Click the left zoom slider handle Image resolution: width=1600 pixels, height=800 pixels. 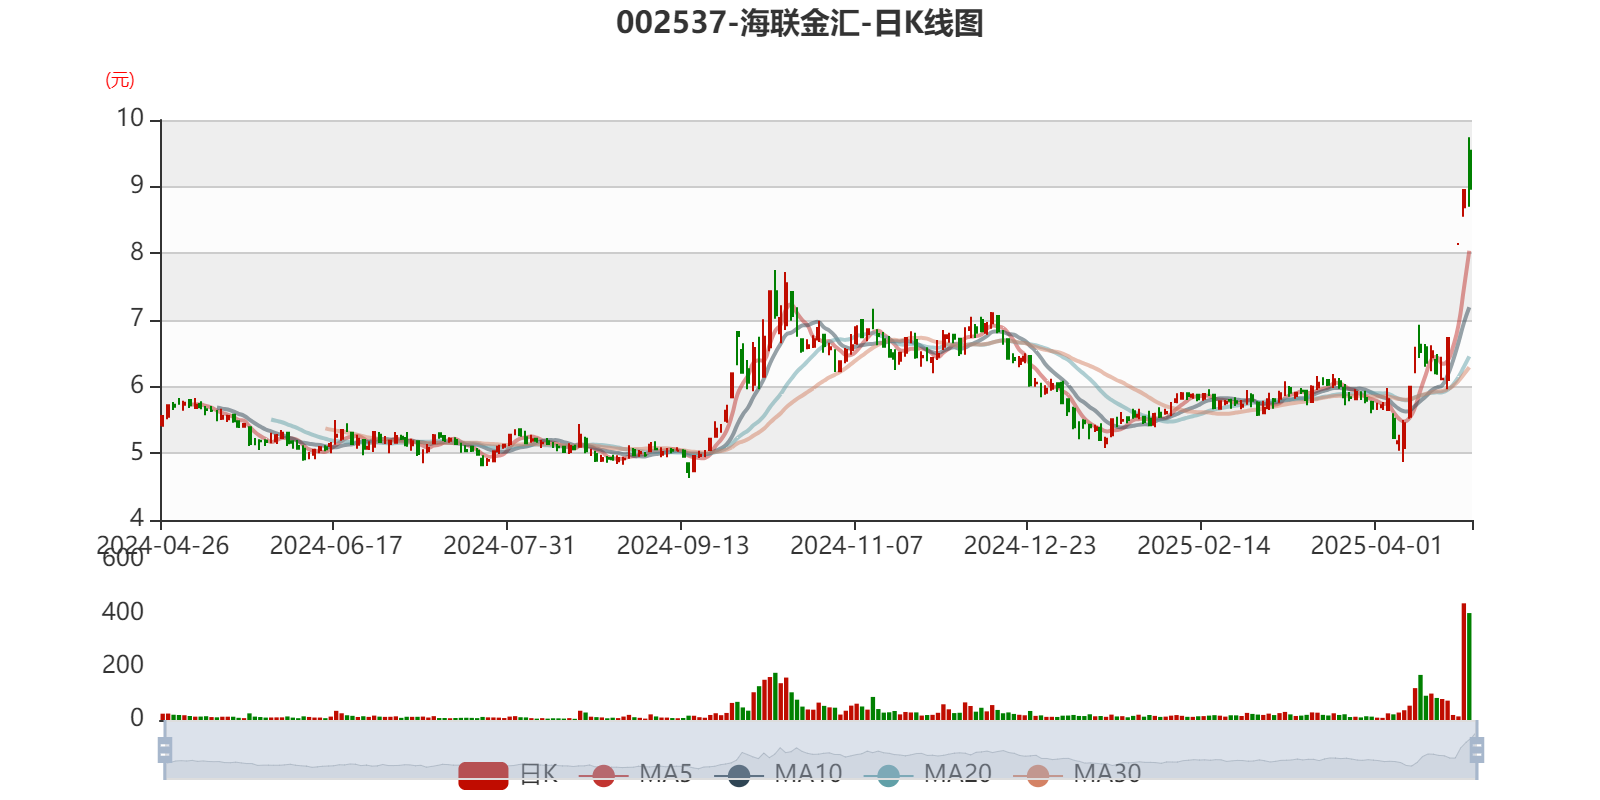[x=163, y=749]
